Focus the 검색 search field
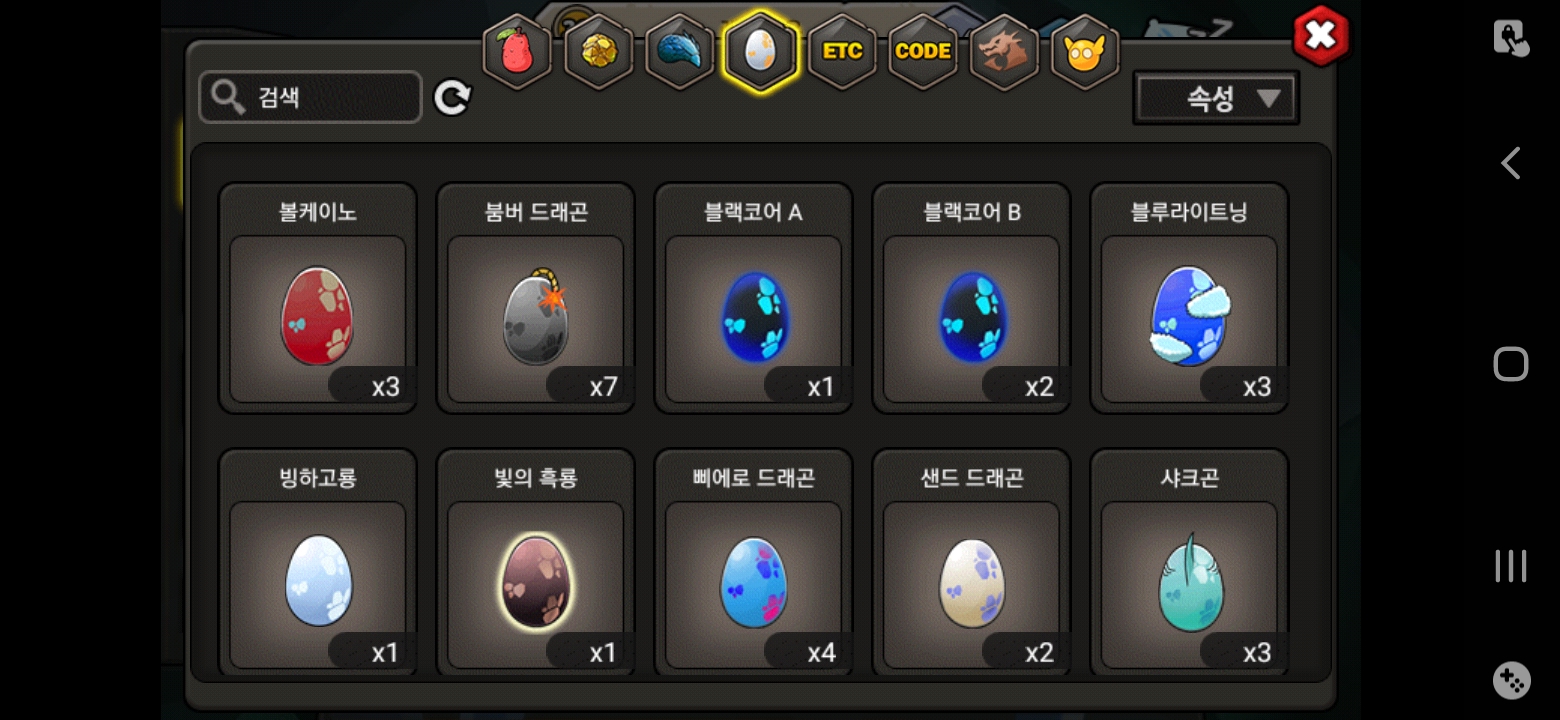This screenshot has width=1560, height=720. click(310, 97)
